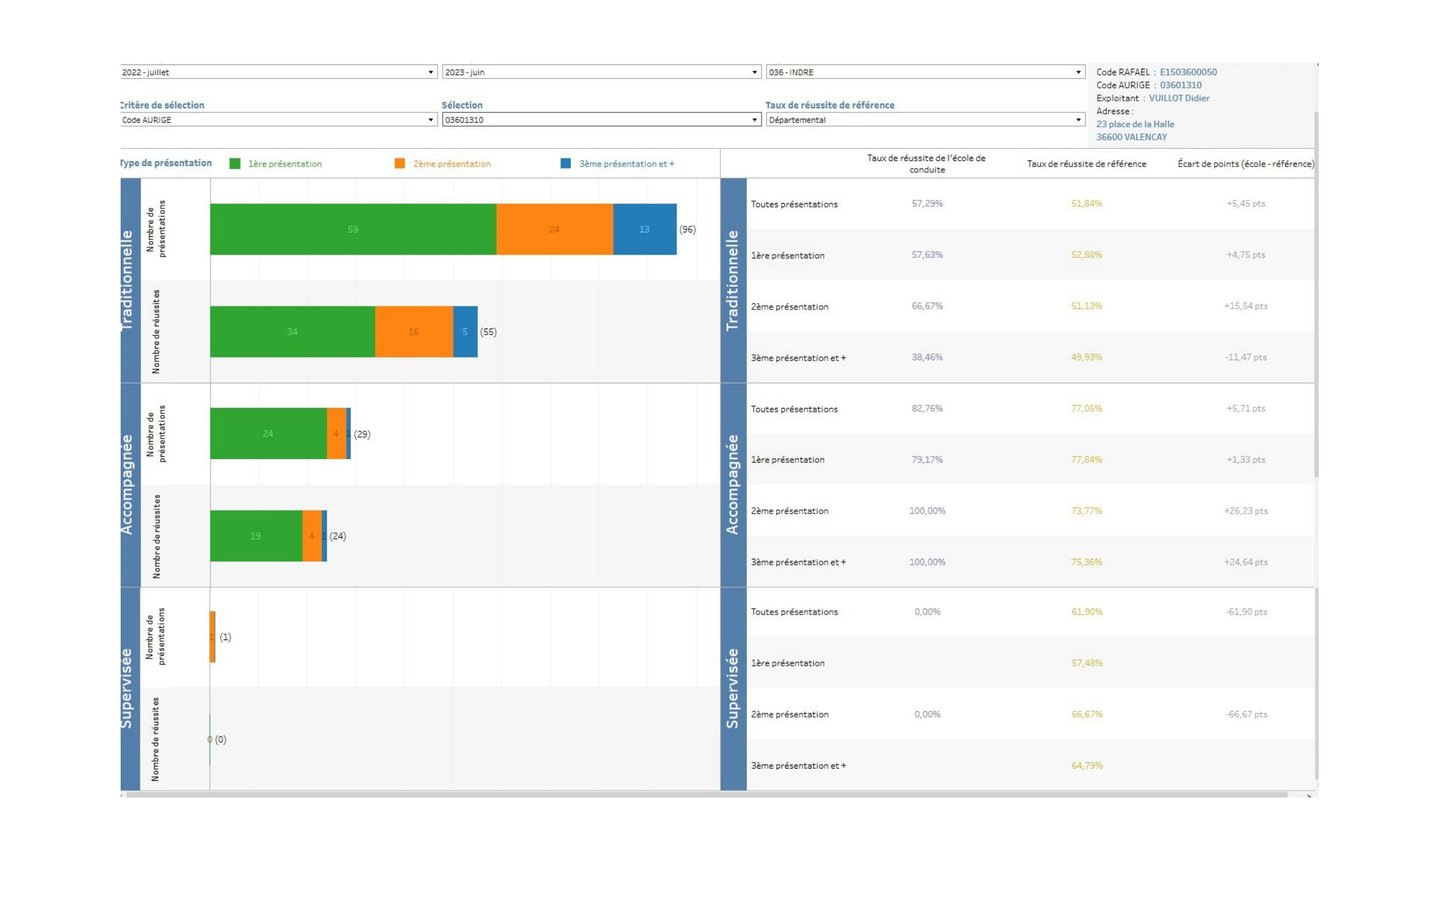Image resolution: width=1440 pixels, height=902 pixels.
Task: Click the gap value +26,23 pts
Action: pyautogui.click(x=1246, y=511)
